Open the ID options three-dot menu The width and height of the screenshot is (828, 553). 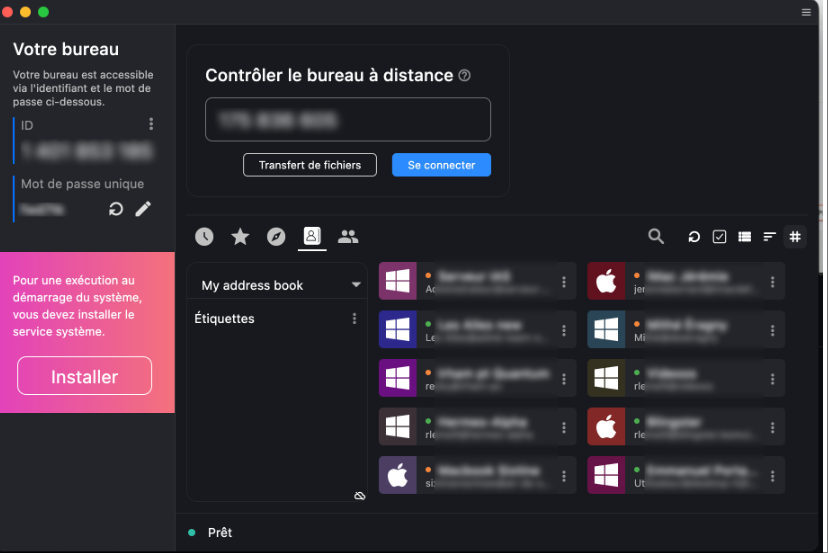(x=151, y=124)
